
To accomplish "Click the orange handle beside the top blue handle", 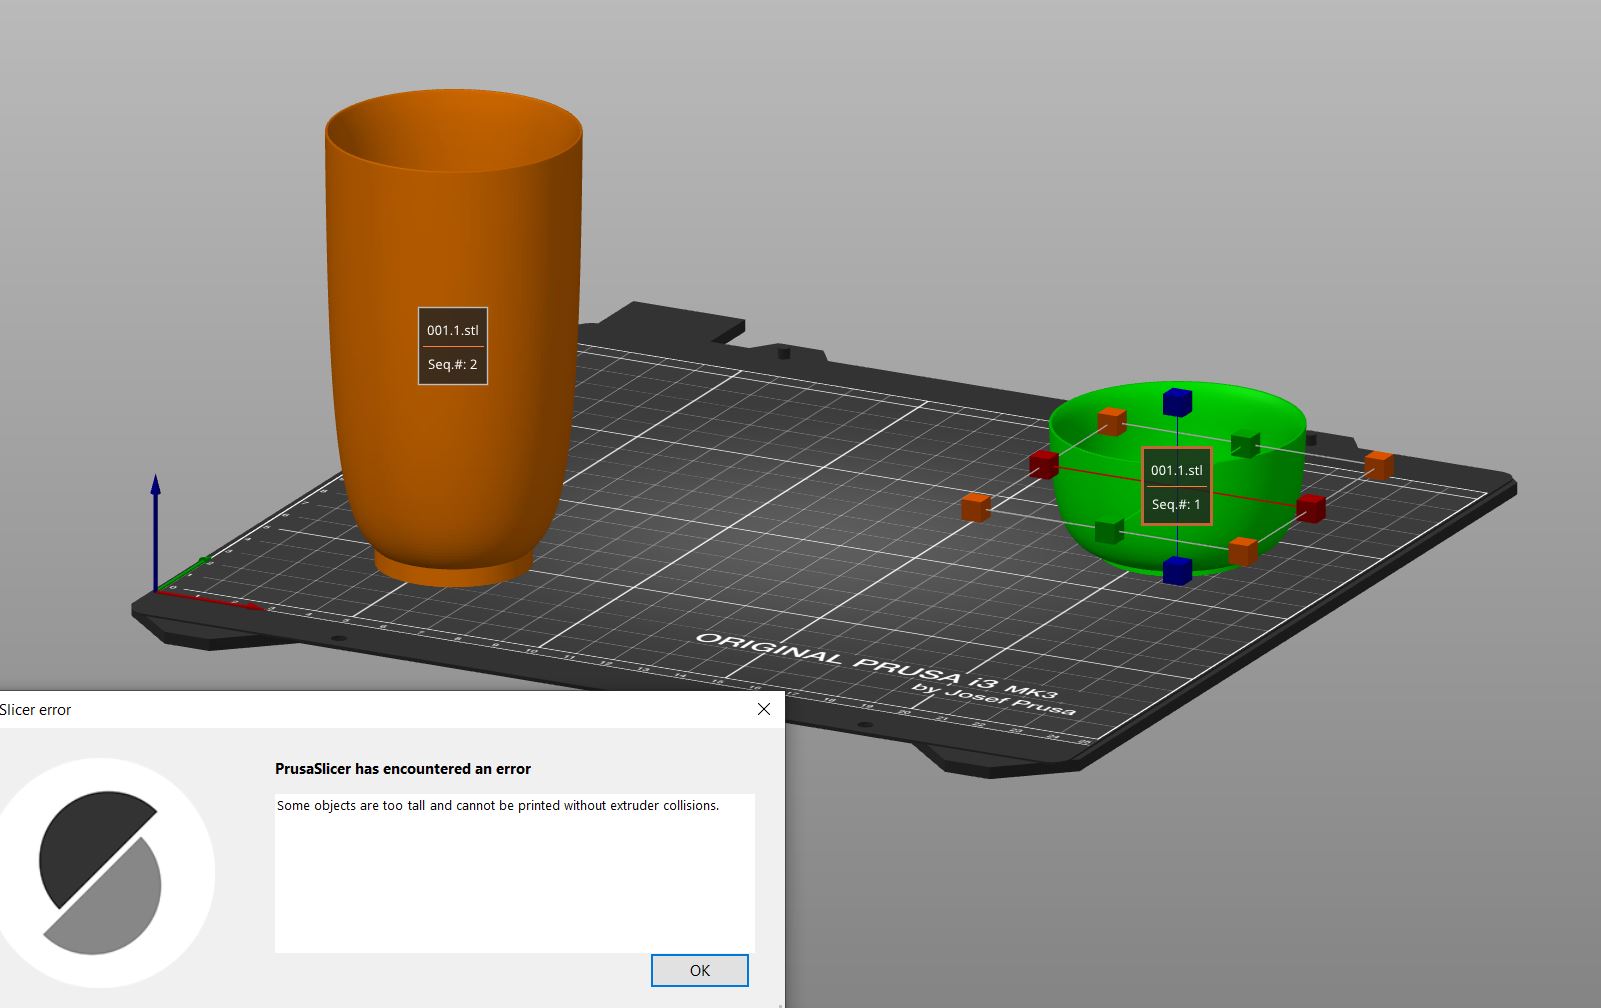I will point(1112,421).
